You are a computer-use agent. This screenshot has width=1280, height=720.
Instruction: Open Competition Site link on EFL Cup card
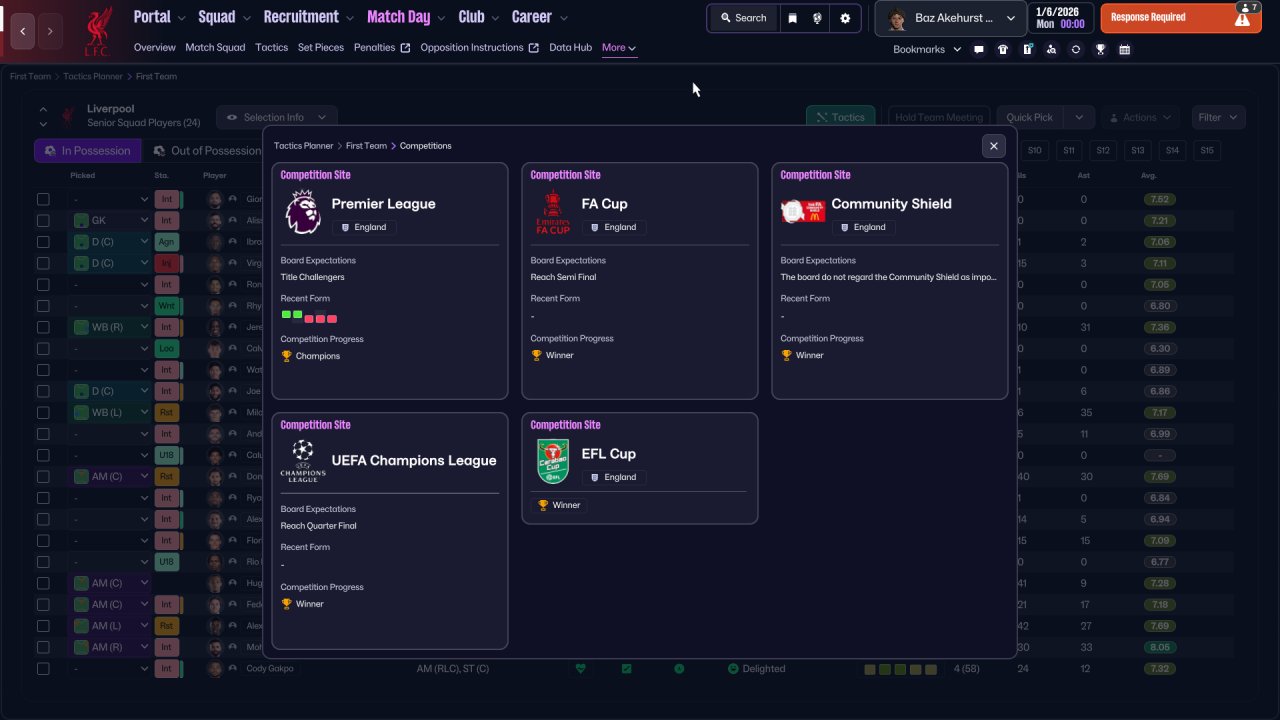click(x=565, y=425)
